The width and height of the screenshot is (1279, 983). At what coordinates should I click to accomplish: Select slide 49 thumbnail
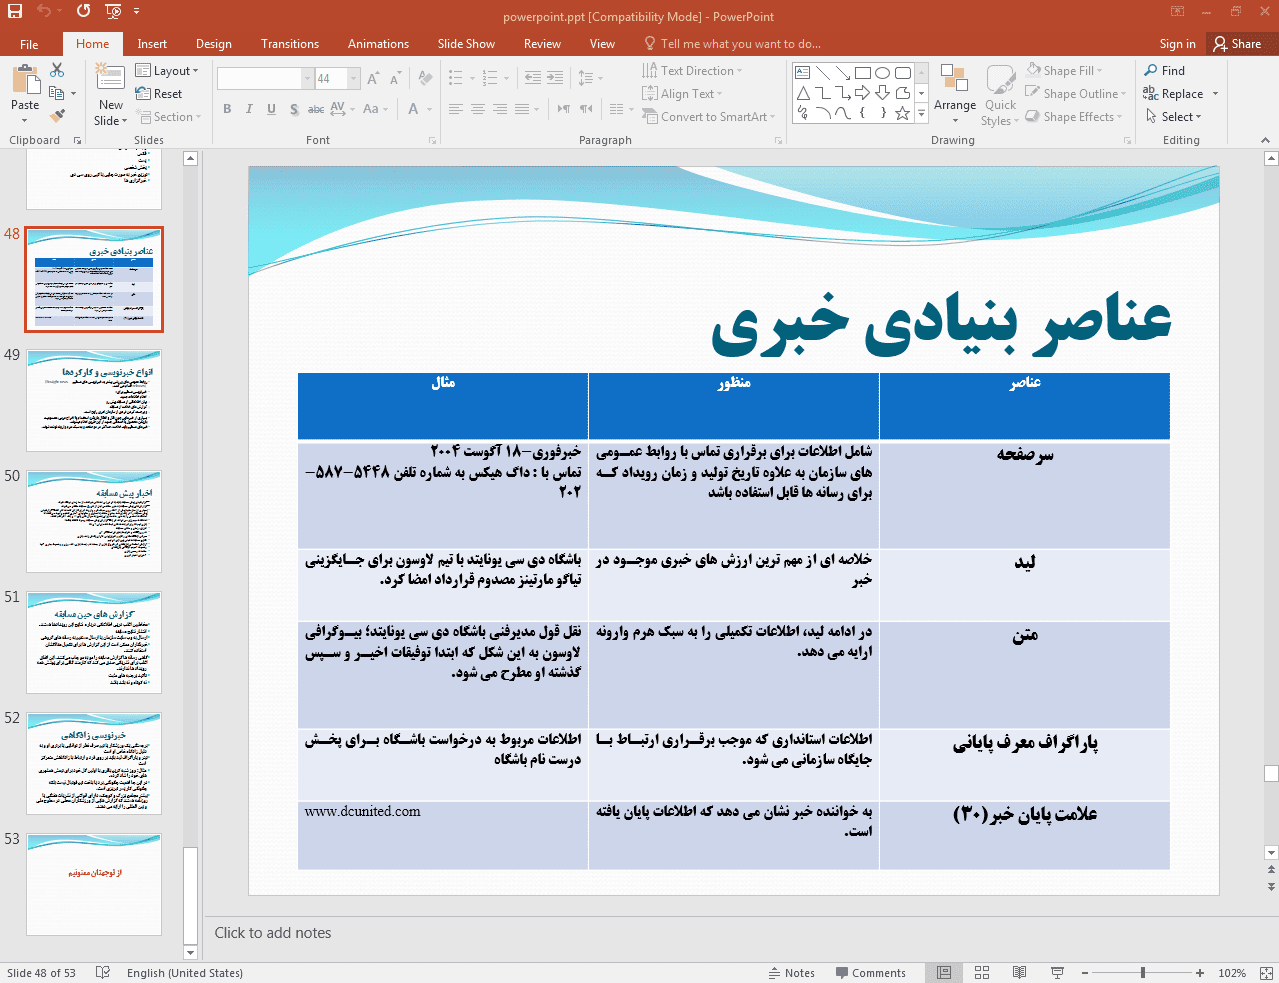tap(94, 400)
